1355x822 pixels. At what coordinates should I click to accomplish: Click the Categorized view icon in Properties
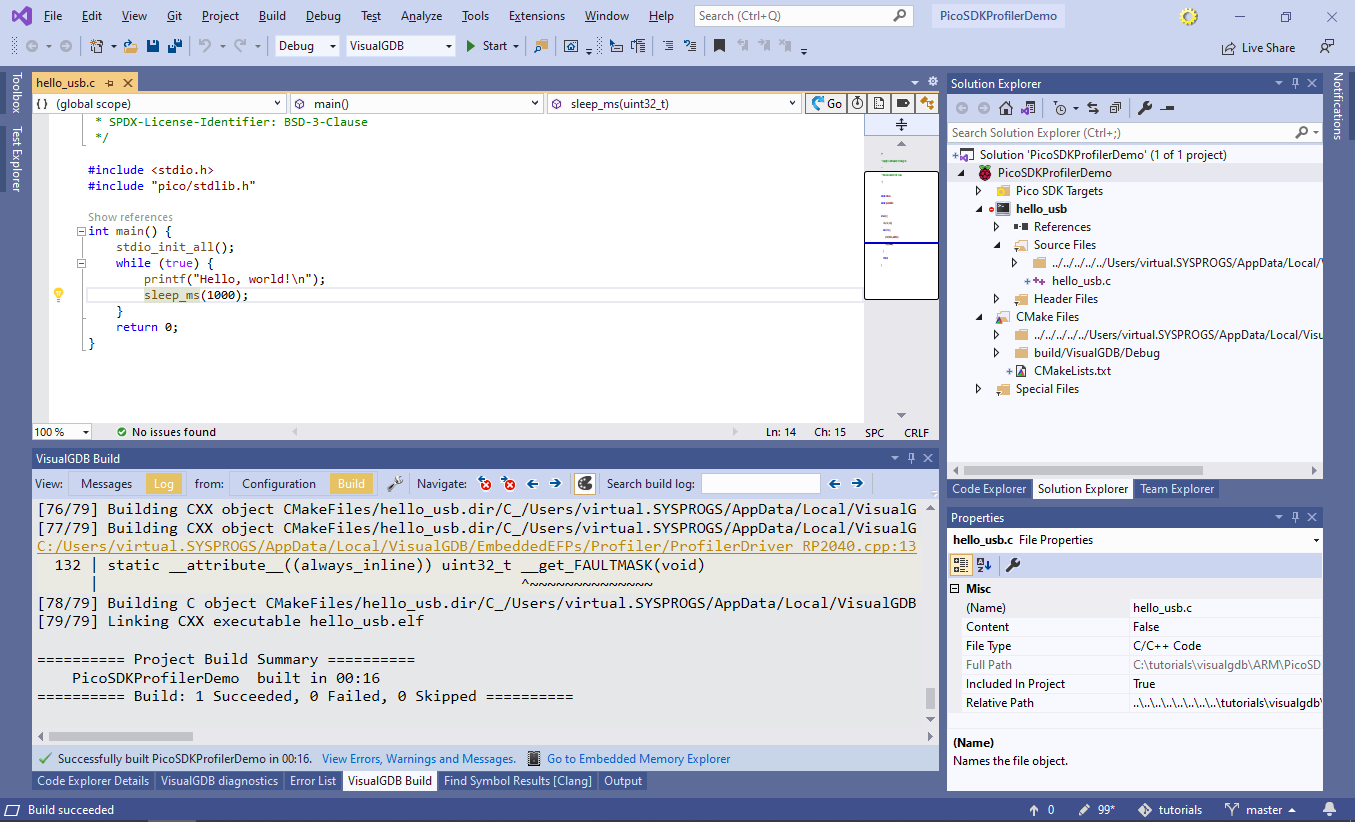(x=961, y=565)
